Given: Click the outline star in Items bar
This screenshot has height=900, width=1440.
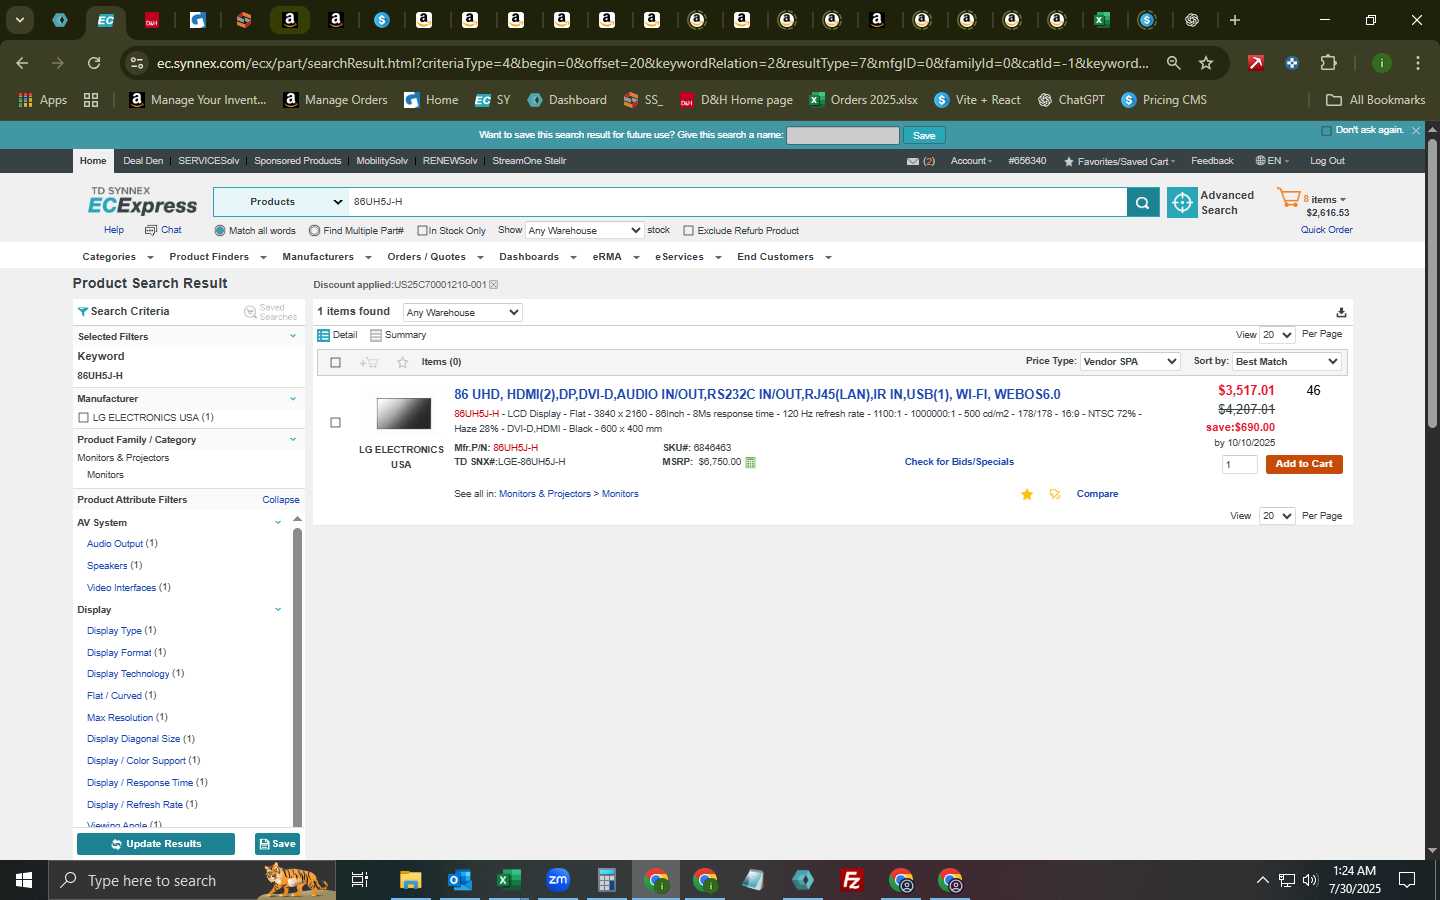Looking at the screenshot, I should click(402, 362).
